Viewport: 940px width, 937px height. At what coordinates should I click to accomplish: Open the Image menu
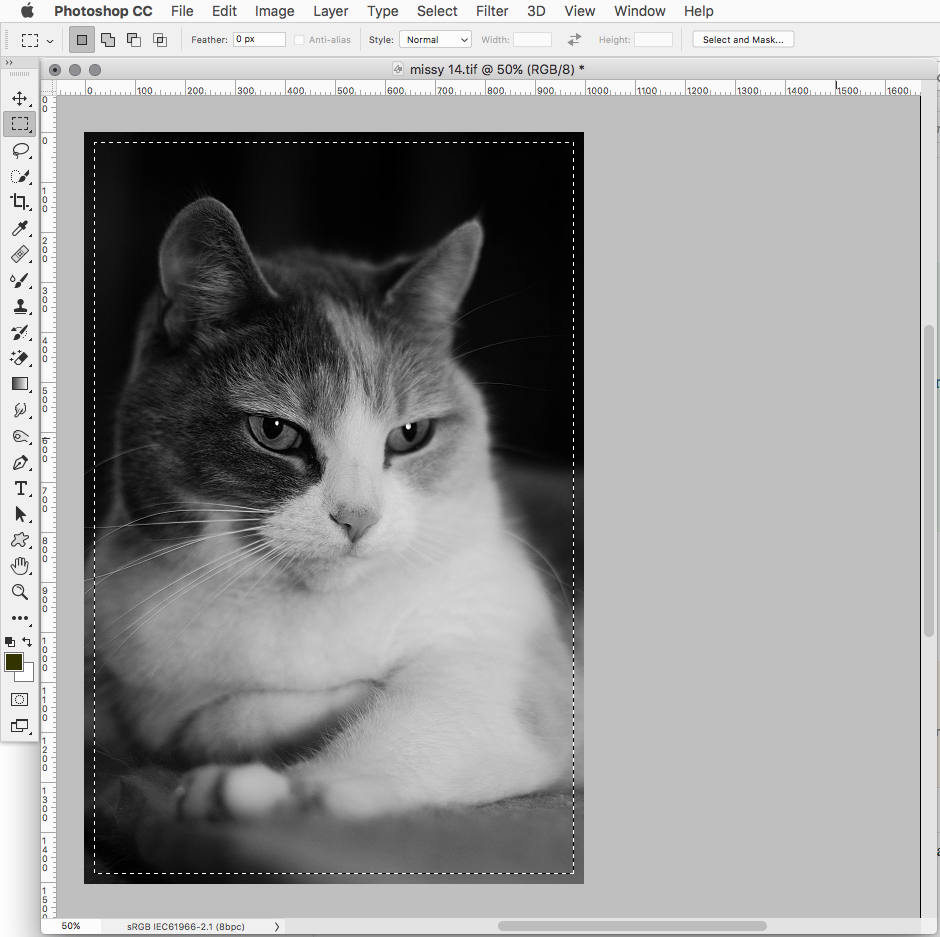pyautogui.click(x=274, y=11)
